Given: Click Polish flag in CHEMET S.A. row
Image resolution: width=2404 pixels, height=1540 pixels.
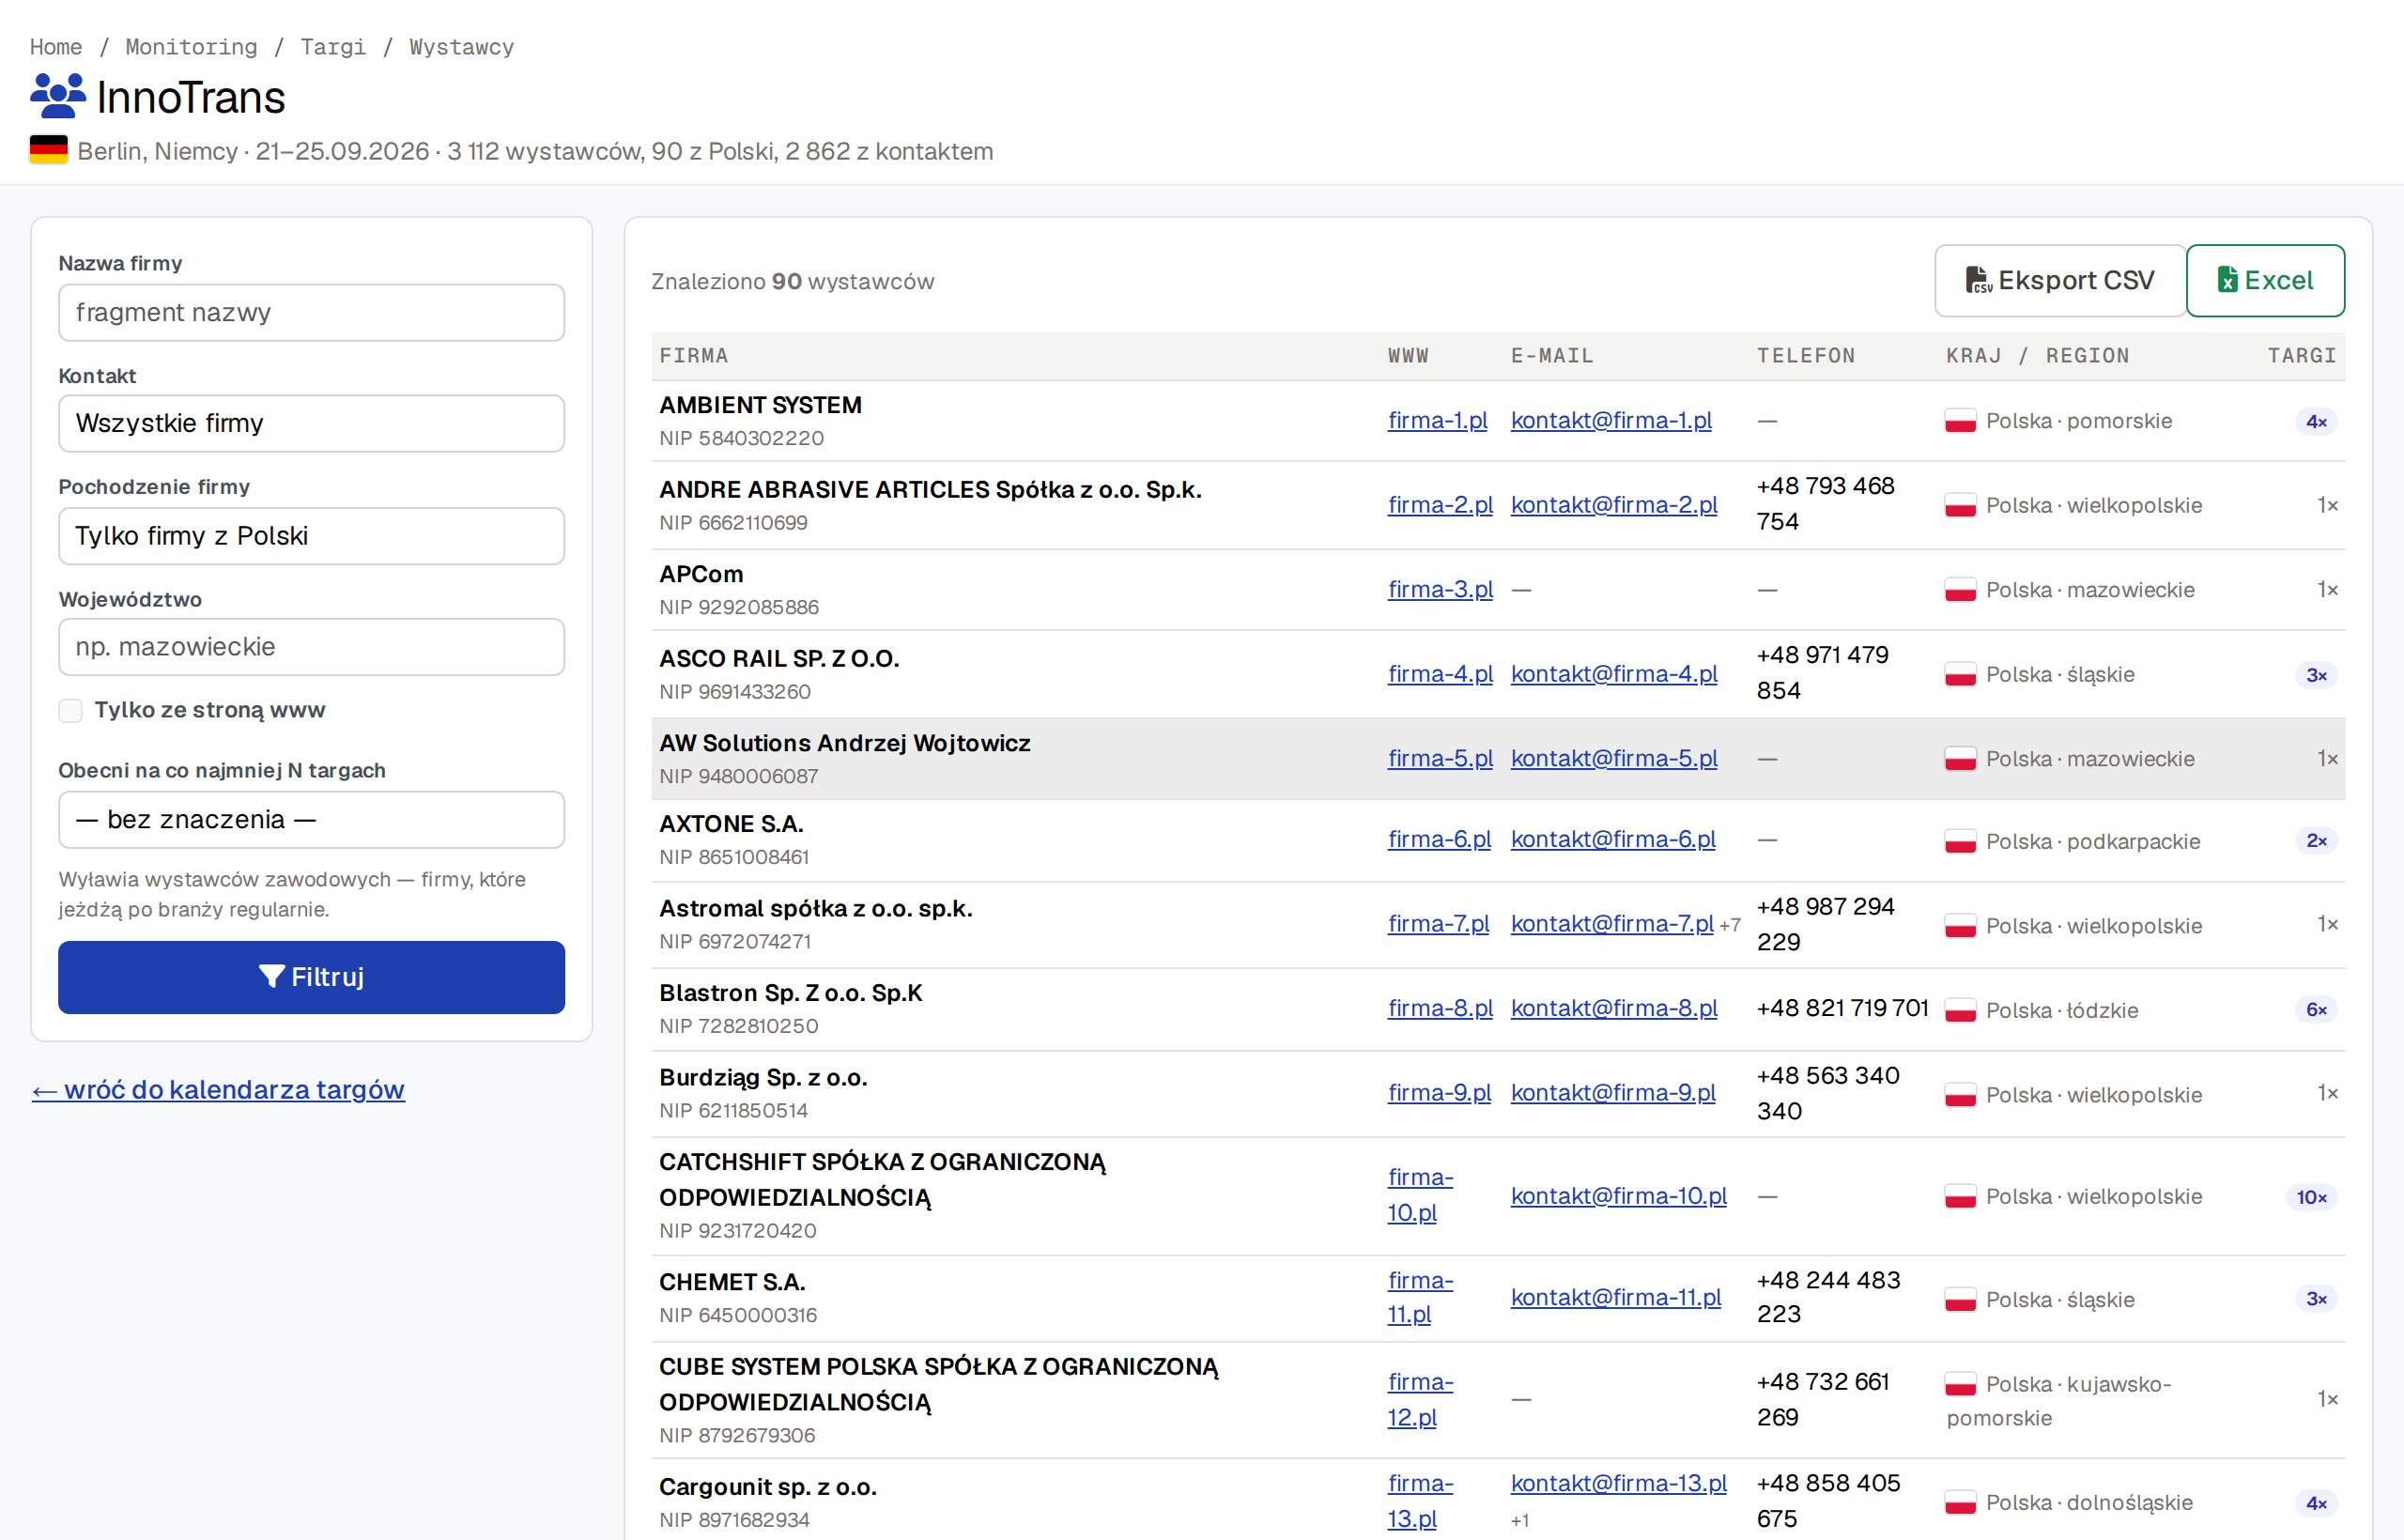Looking at the screenshot, I should pyautogui.click(x=1960, y=1299).
